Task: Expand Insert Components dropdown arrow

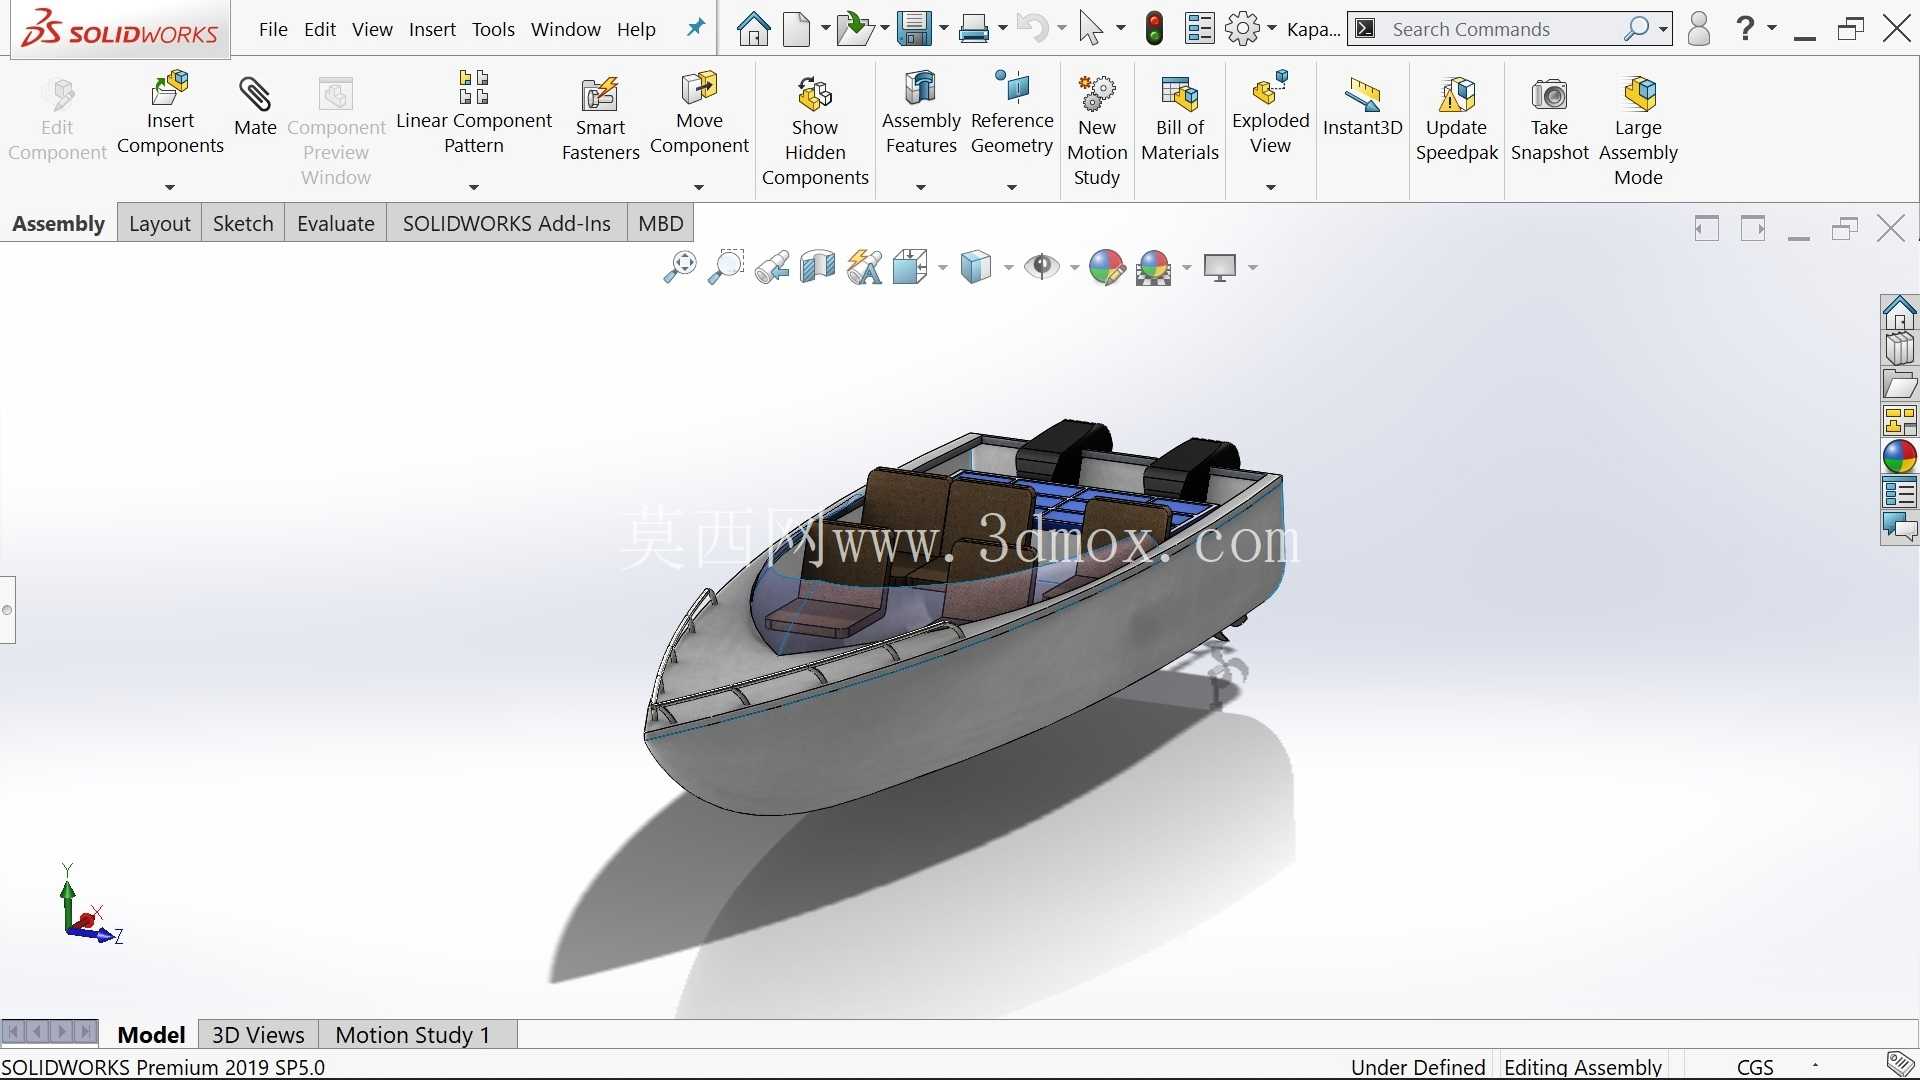Action: (x=170, y=187)
